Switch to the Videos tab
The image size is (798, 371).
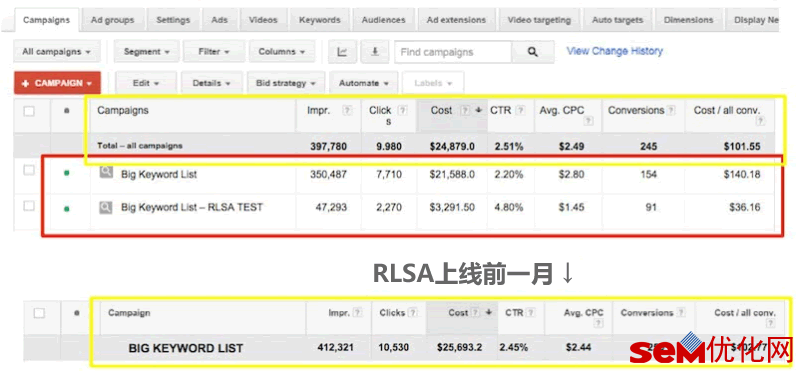point(263,20)
